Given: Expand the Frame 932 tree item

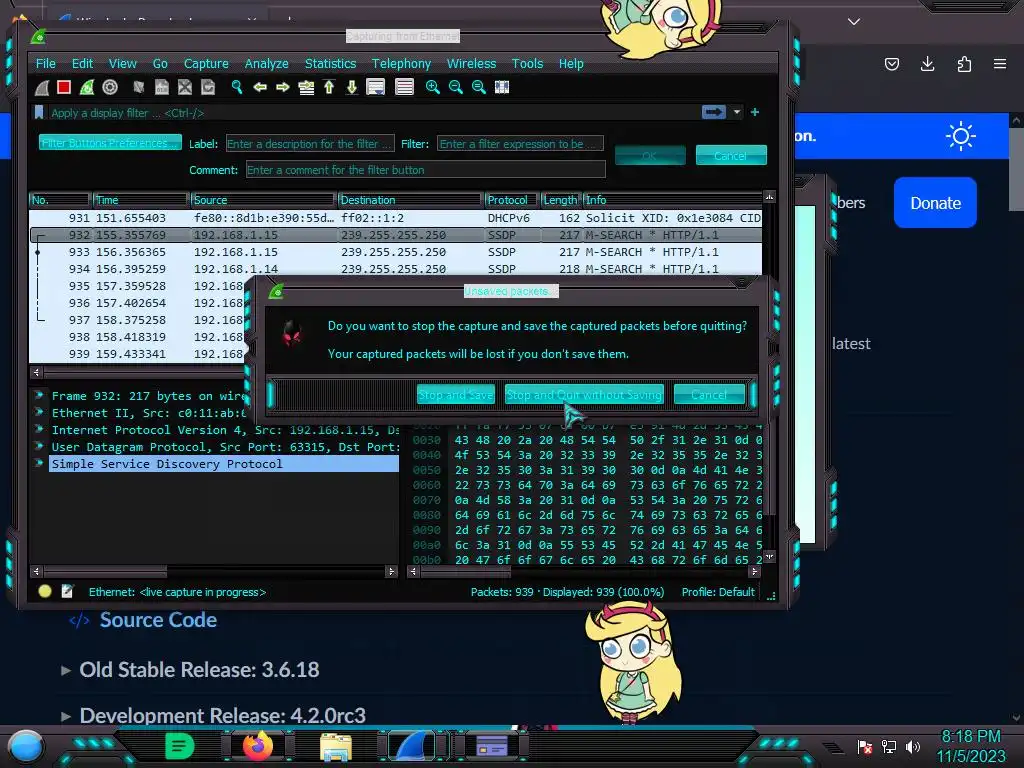Looking at the screenshot, I should click(x=39, y=395).
